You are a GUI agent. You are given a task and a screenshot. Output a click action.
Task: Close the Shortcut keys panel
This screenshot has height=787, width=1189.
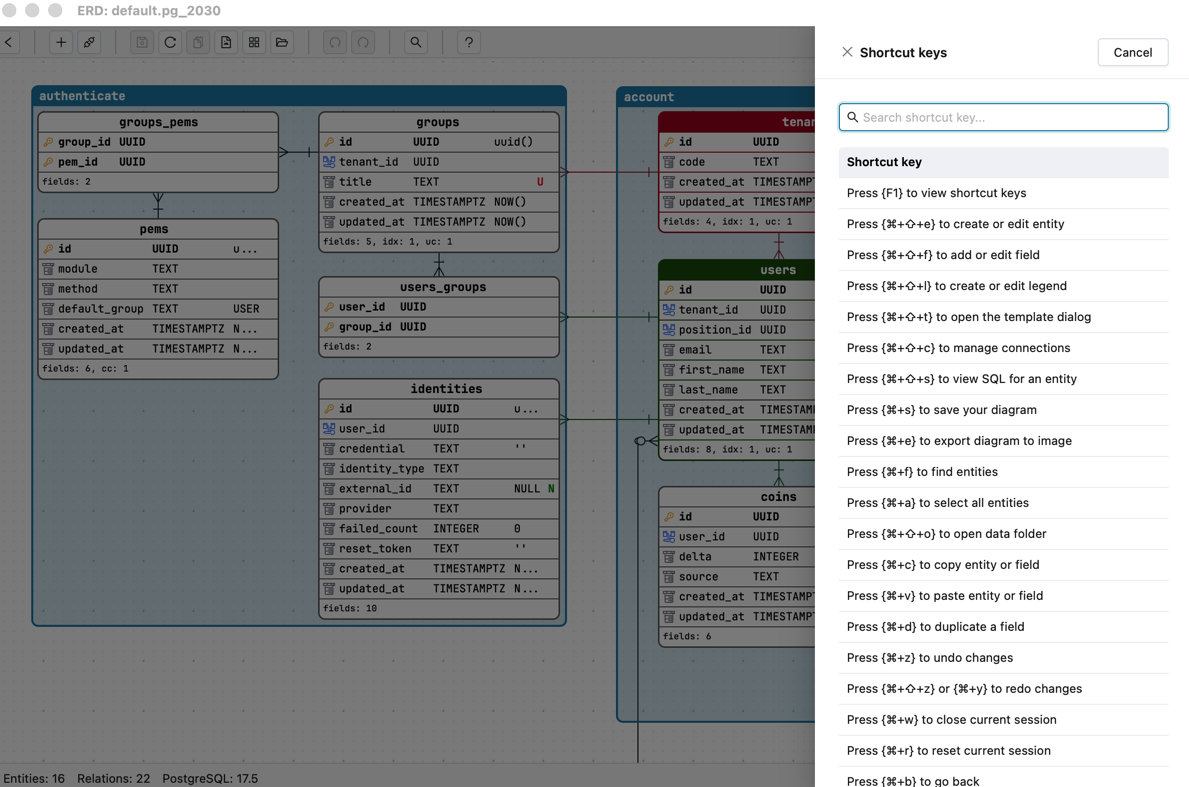point(847,52)
